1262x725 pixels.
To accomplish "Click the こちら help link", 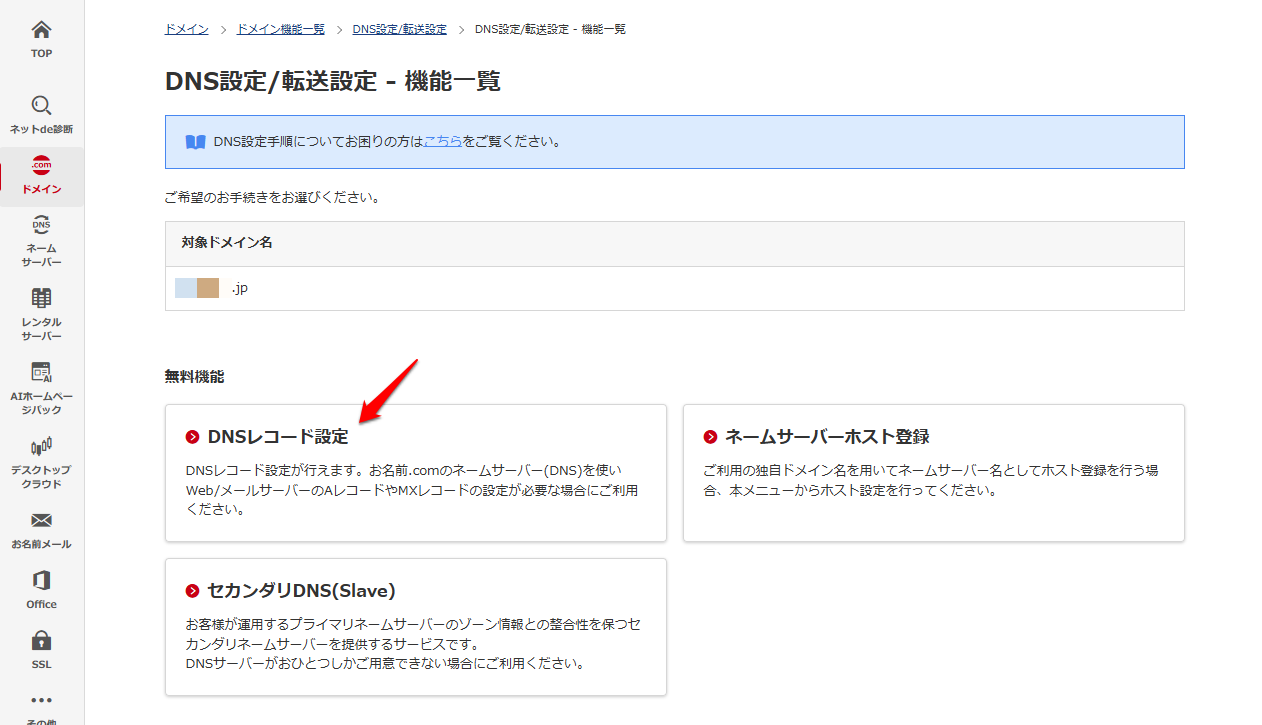I will pos(443,142).
